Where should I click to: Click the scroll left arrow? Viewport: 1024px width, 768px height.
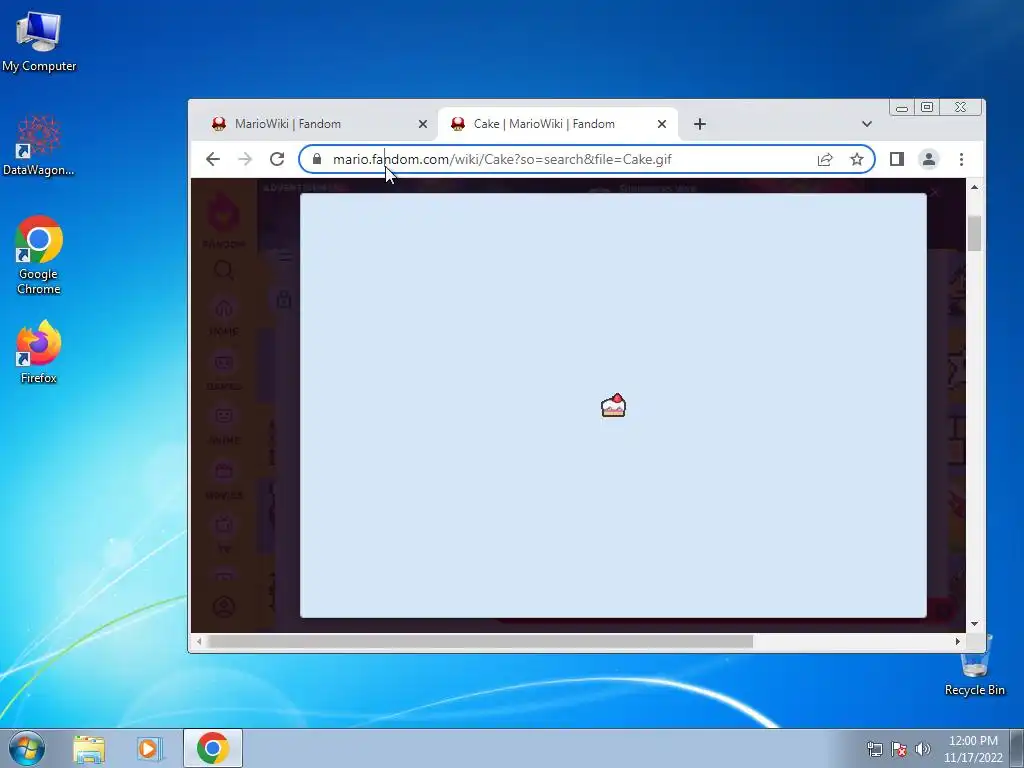pos(199,642)
